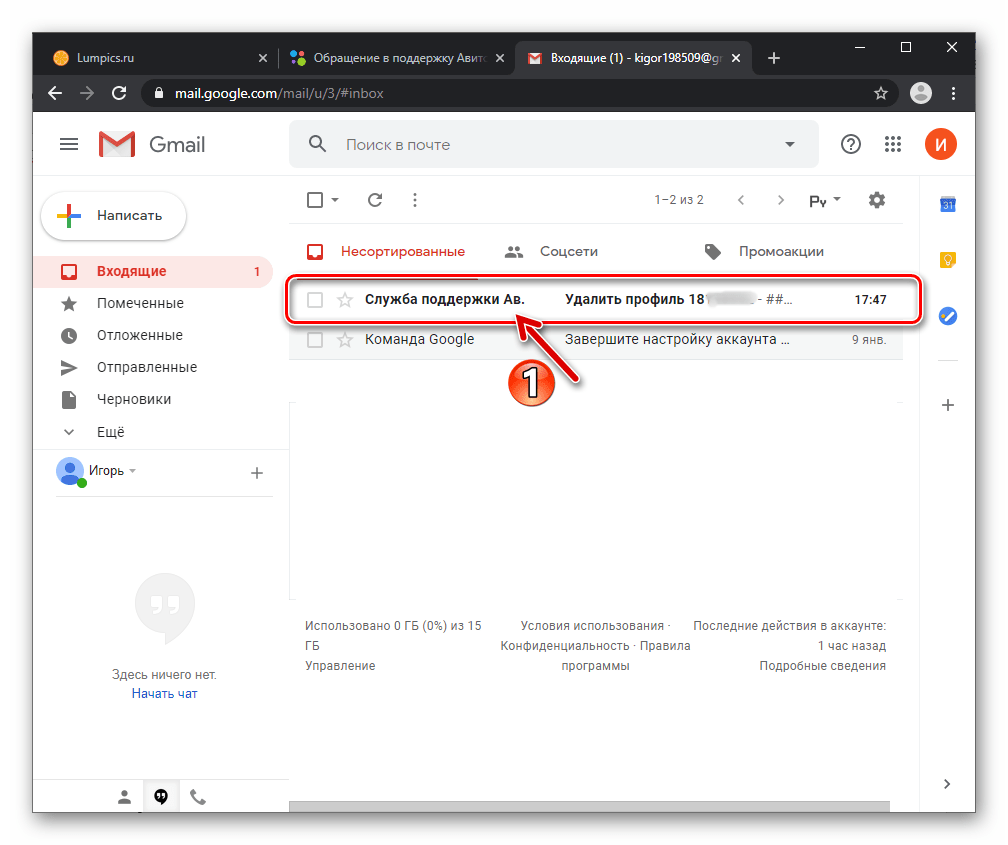
Task: Open the Chrome profile avatar icon
Action: [921, 93]
